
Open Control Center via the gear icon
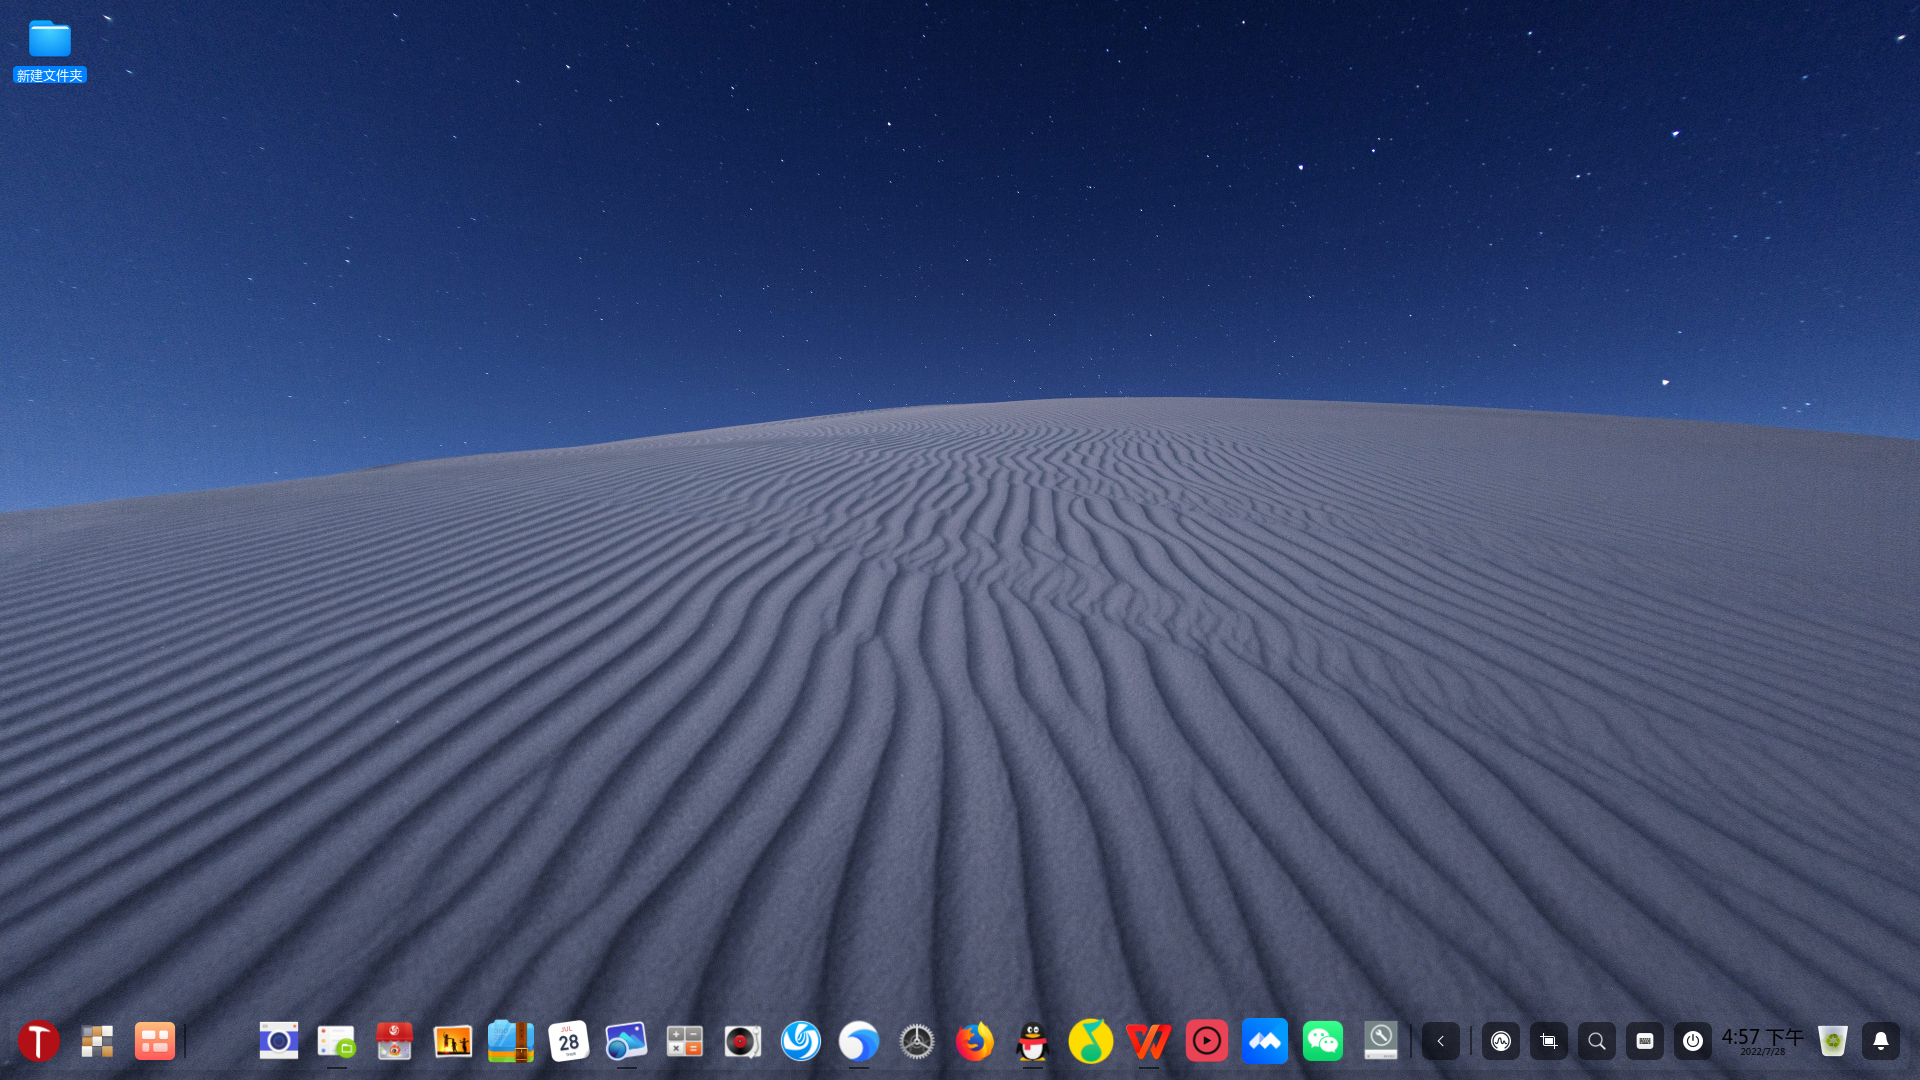point(916,1040)
